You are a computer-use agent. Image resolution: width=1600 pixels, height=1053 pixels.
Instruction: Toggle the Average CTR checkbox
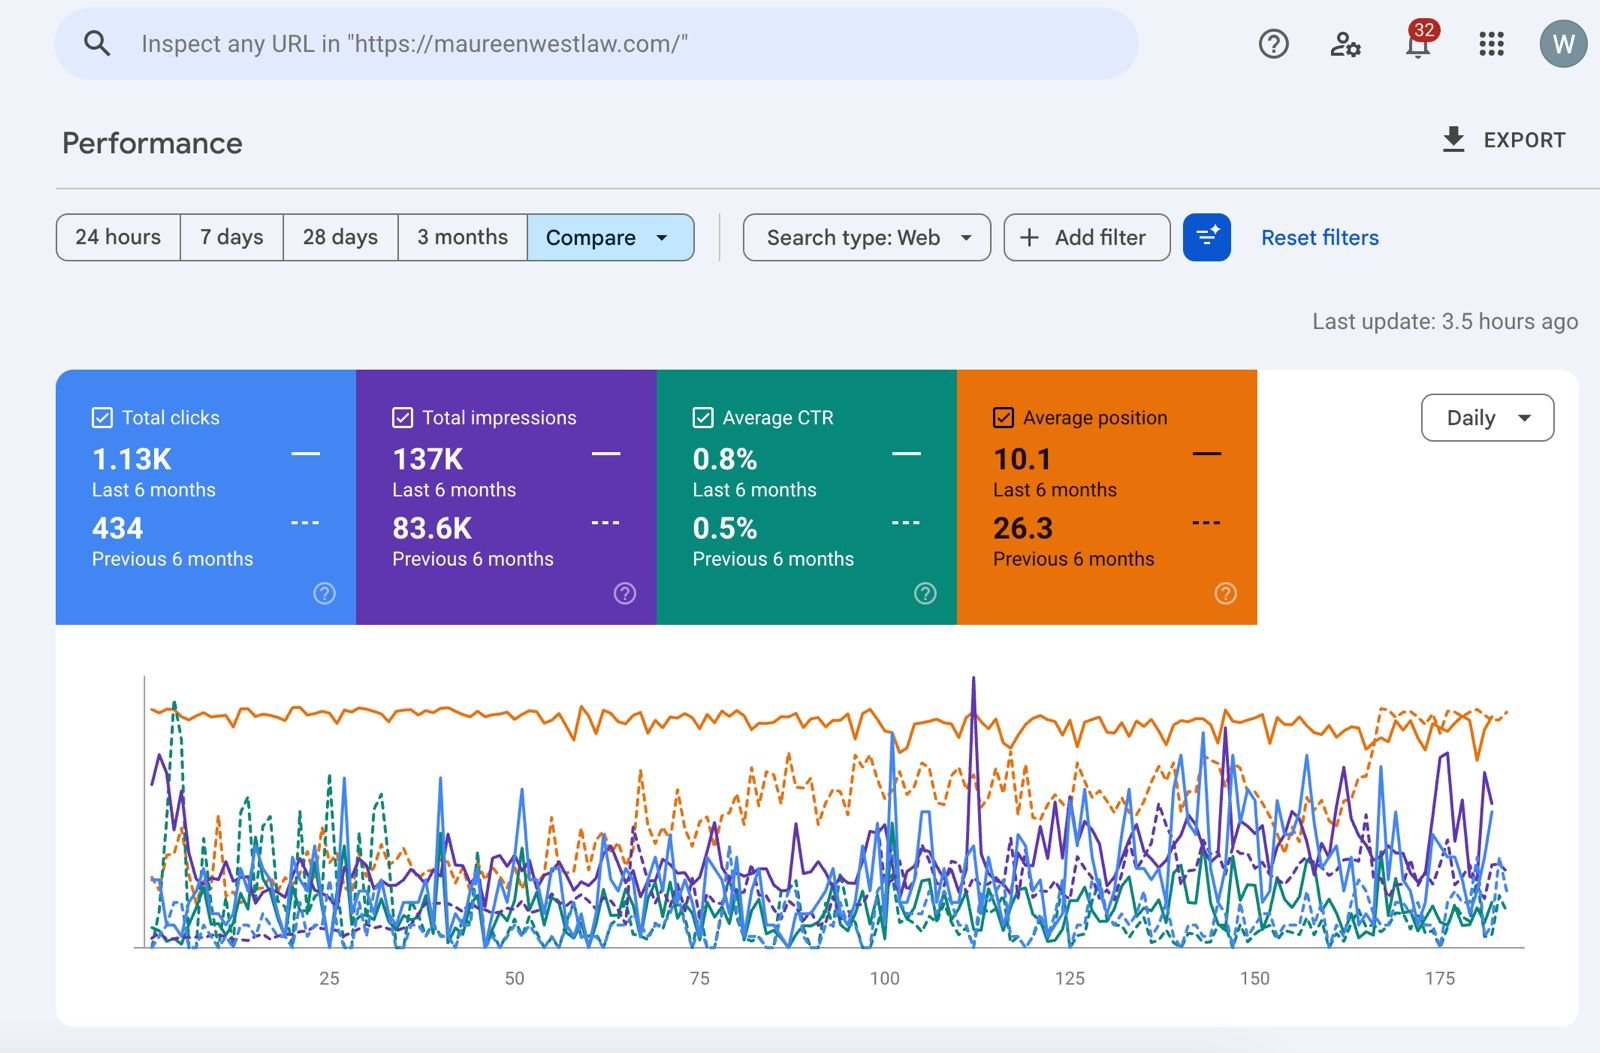tap(703, 418)
